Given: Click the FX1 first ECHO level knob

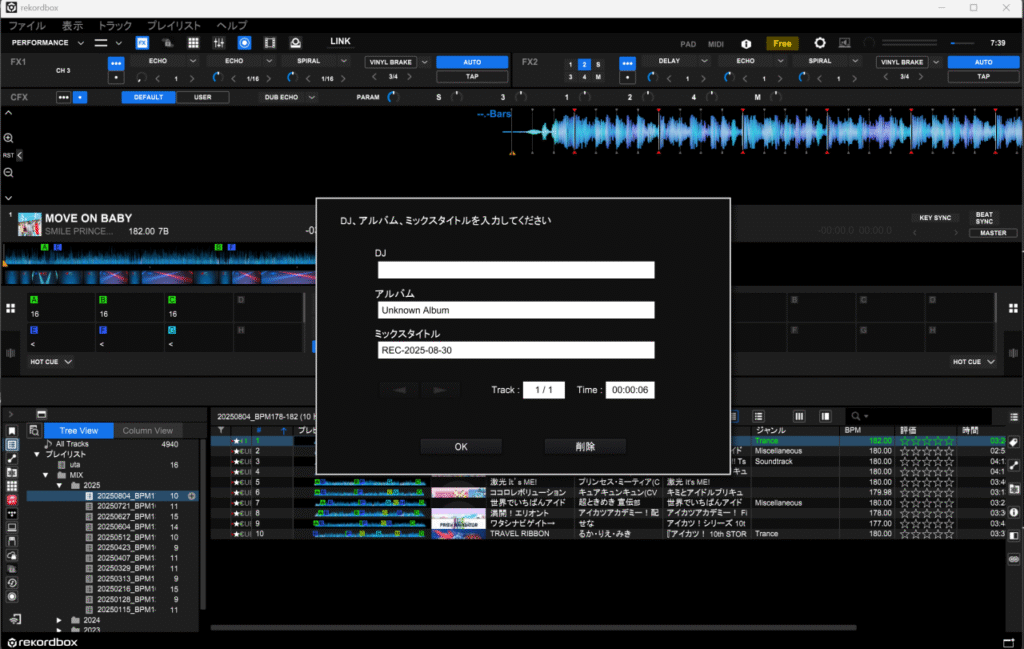Looking at the screenshot, I should [x=141, y=78].
